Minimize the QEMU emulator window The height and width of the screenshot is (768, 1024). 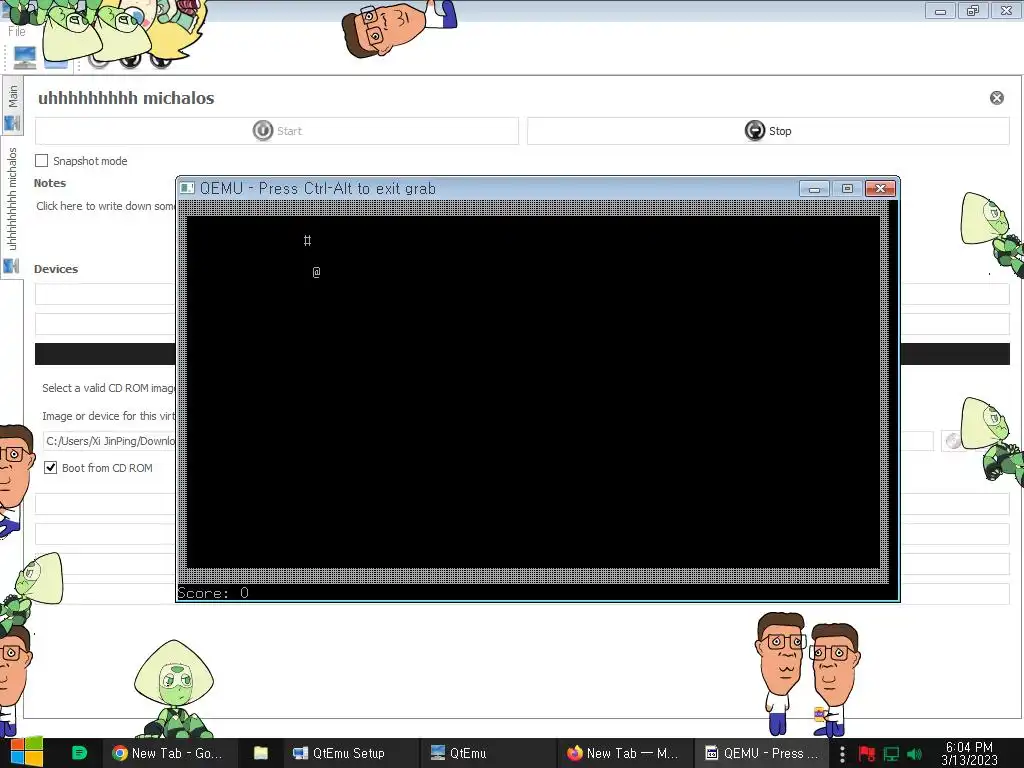point(814,189)
